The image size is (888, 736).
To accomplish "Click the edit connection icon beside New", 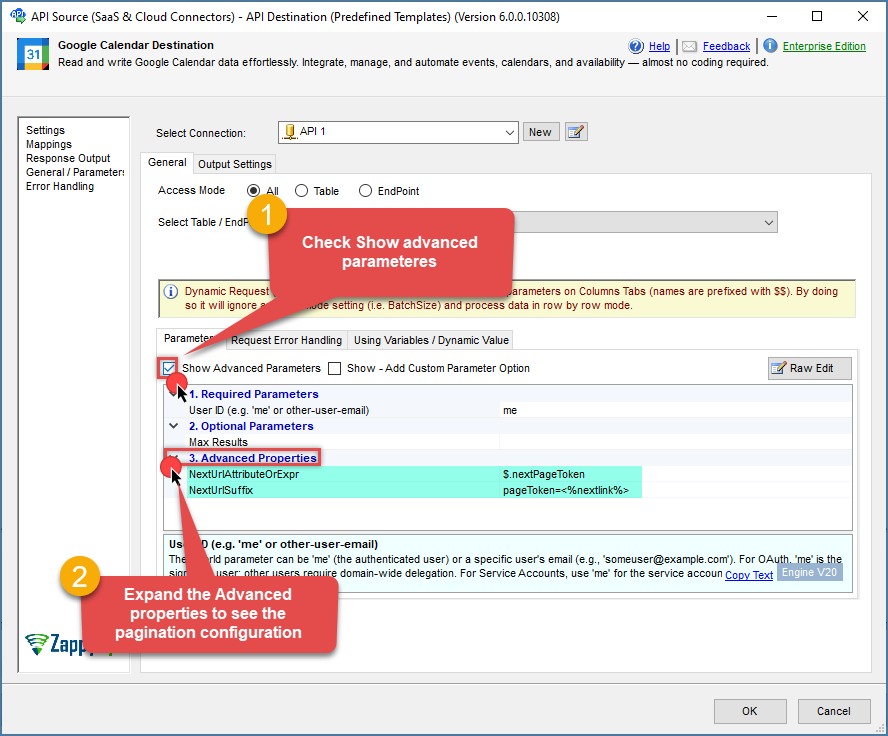I will (575, 132).
